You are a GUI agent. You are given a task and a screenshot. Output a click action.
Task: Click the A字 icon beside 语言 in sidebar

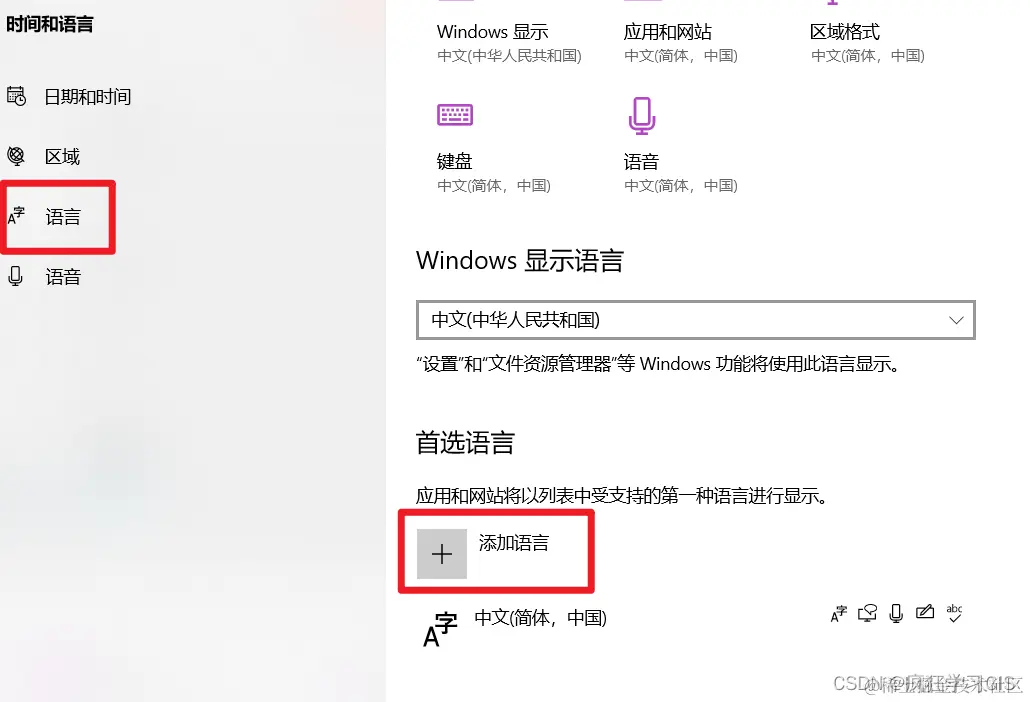[16, 215]
